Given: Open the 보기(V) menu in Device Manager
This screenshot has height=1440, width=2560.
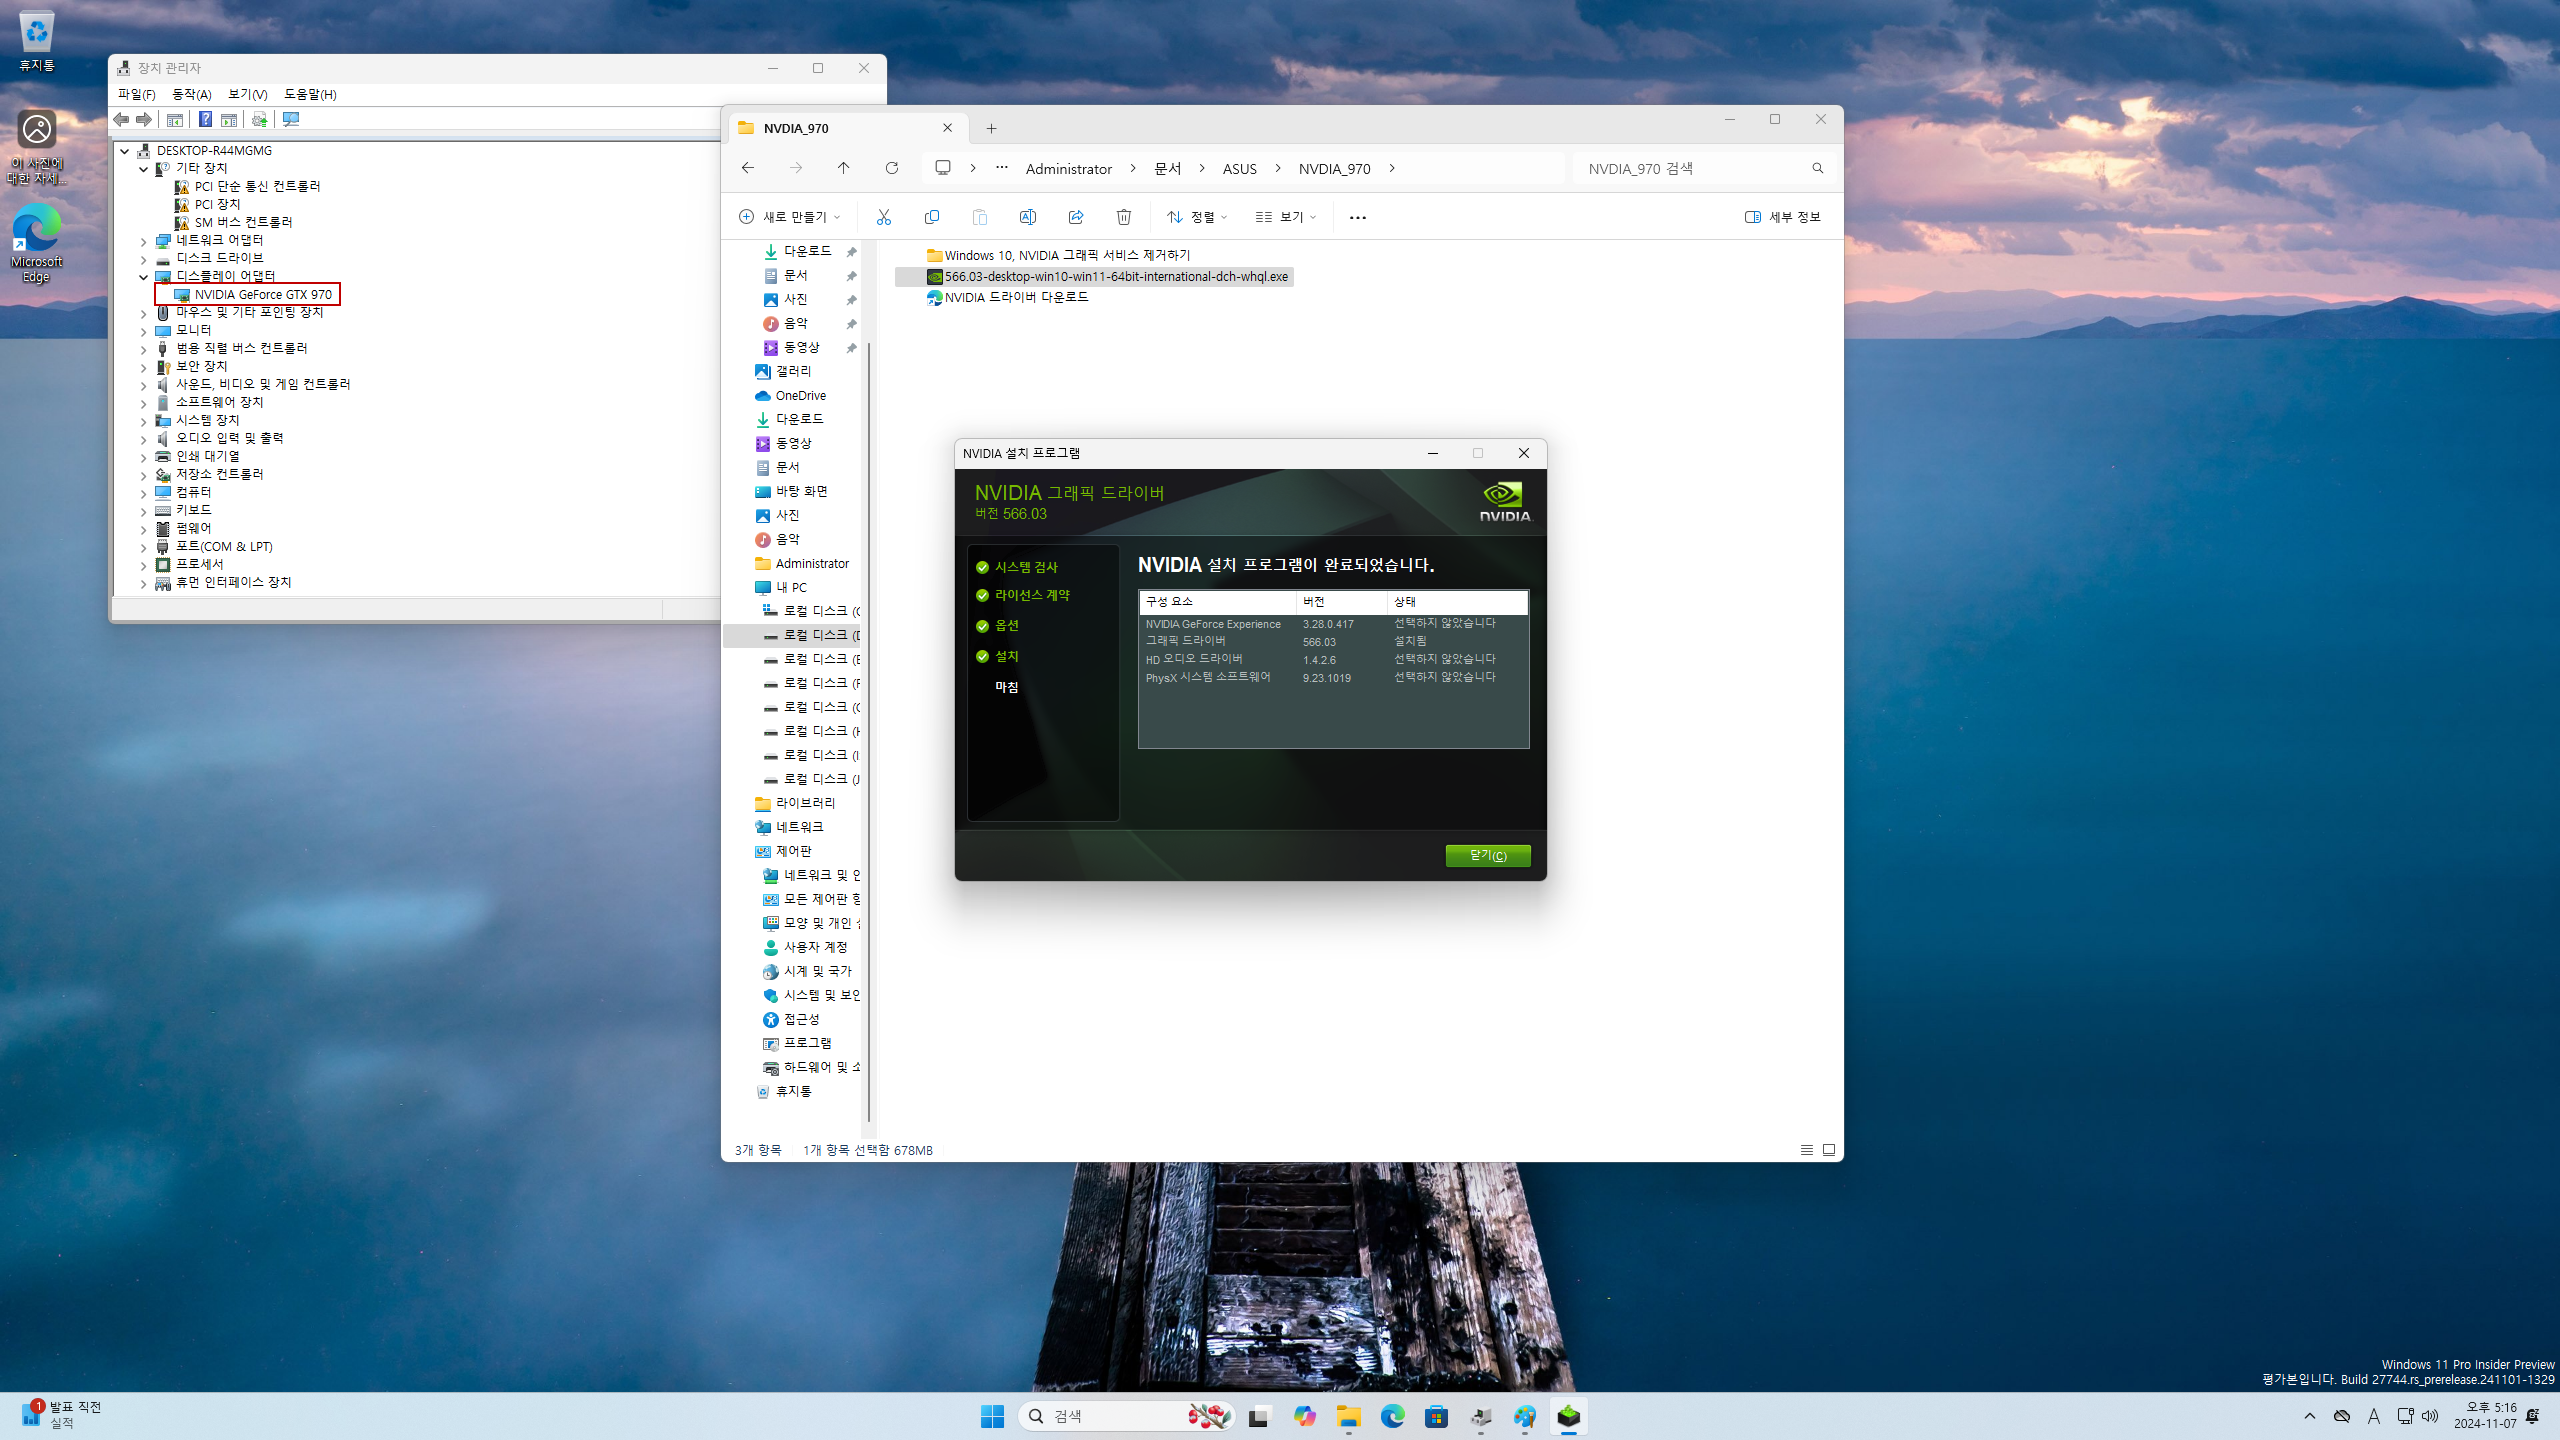Looking at the screenshot, I should (247, 94).
